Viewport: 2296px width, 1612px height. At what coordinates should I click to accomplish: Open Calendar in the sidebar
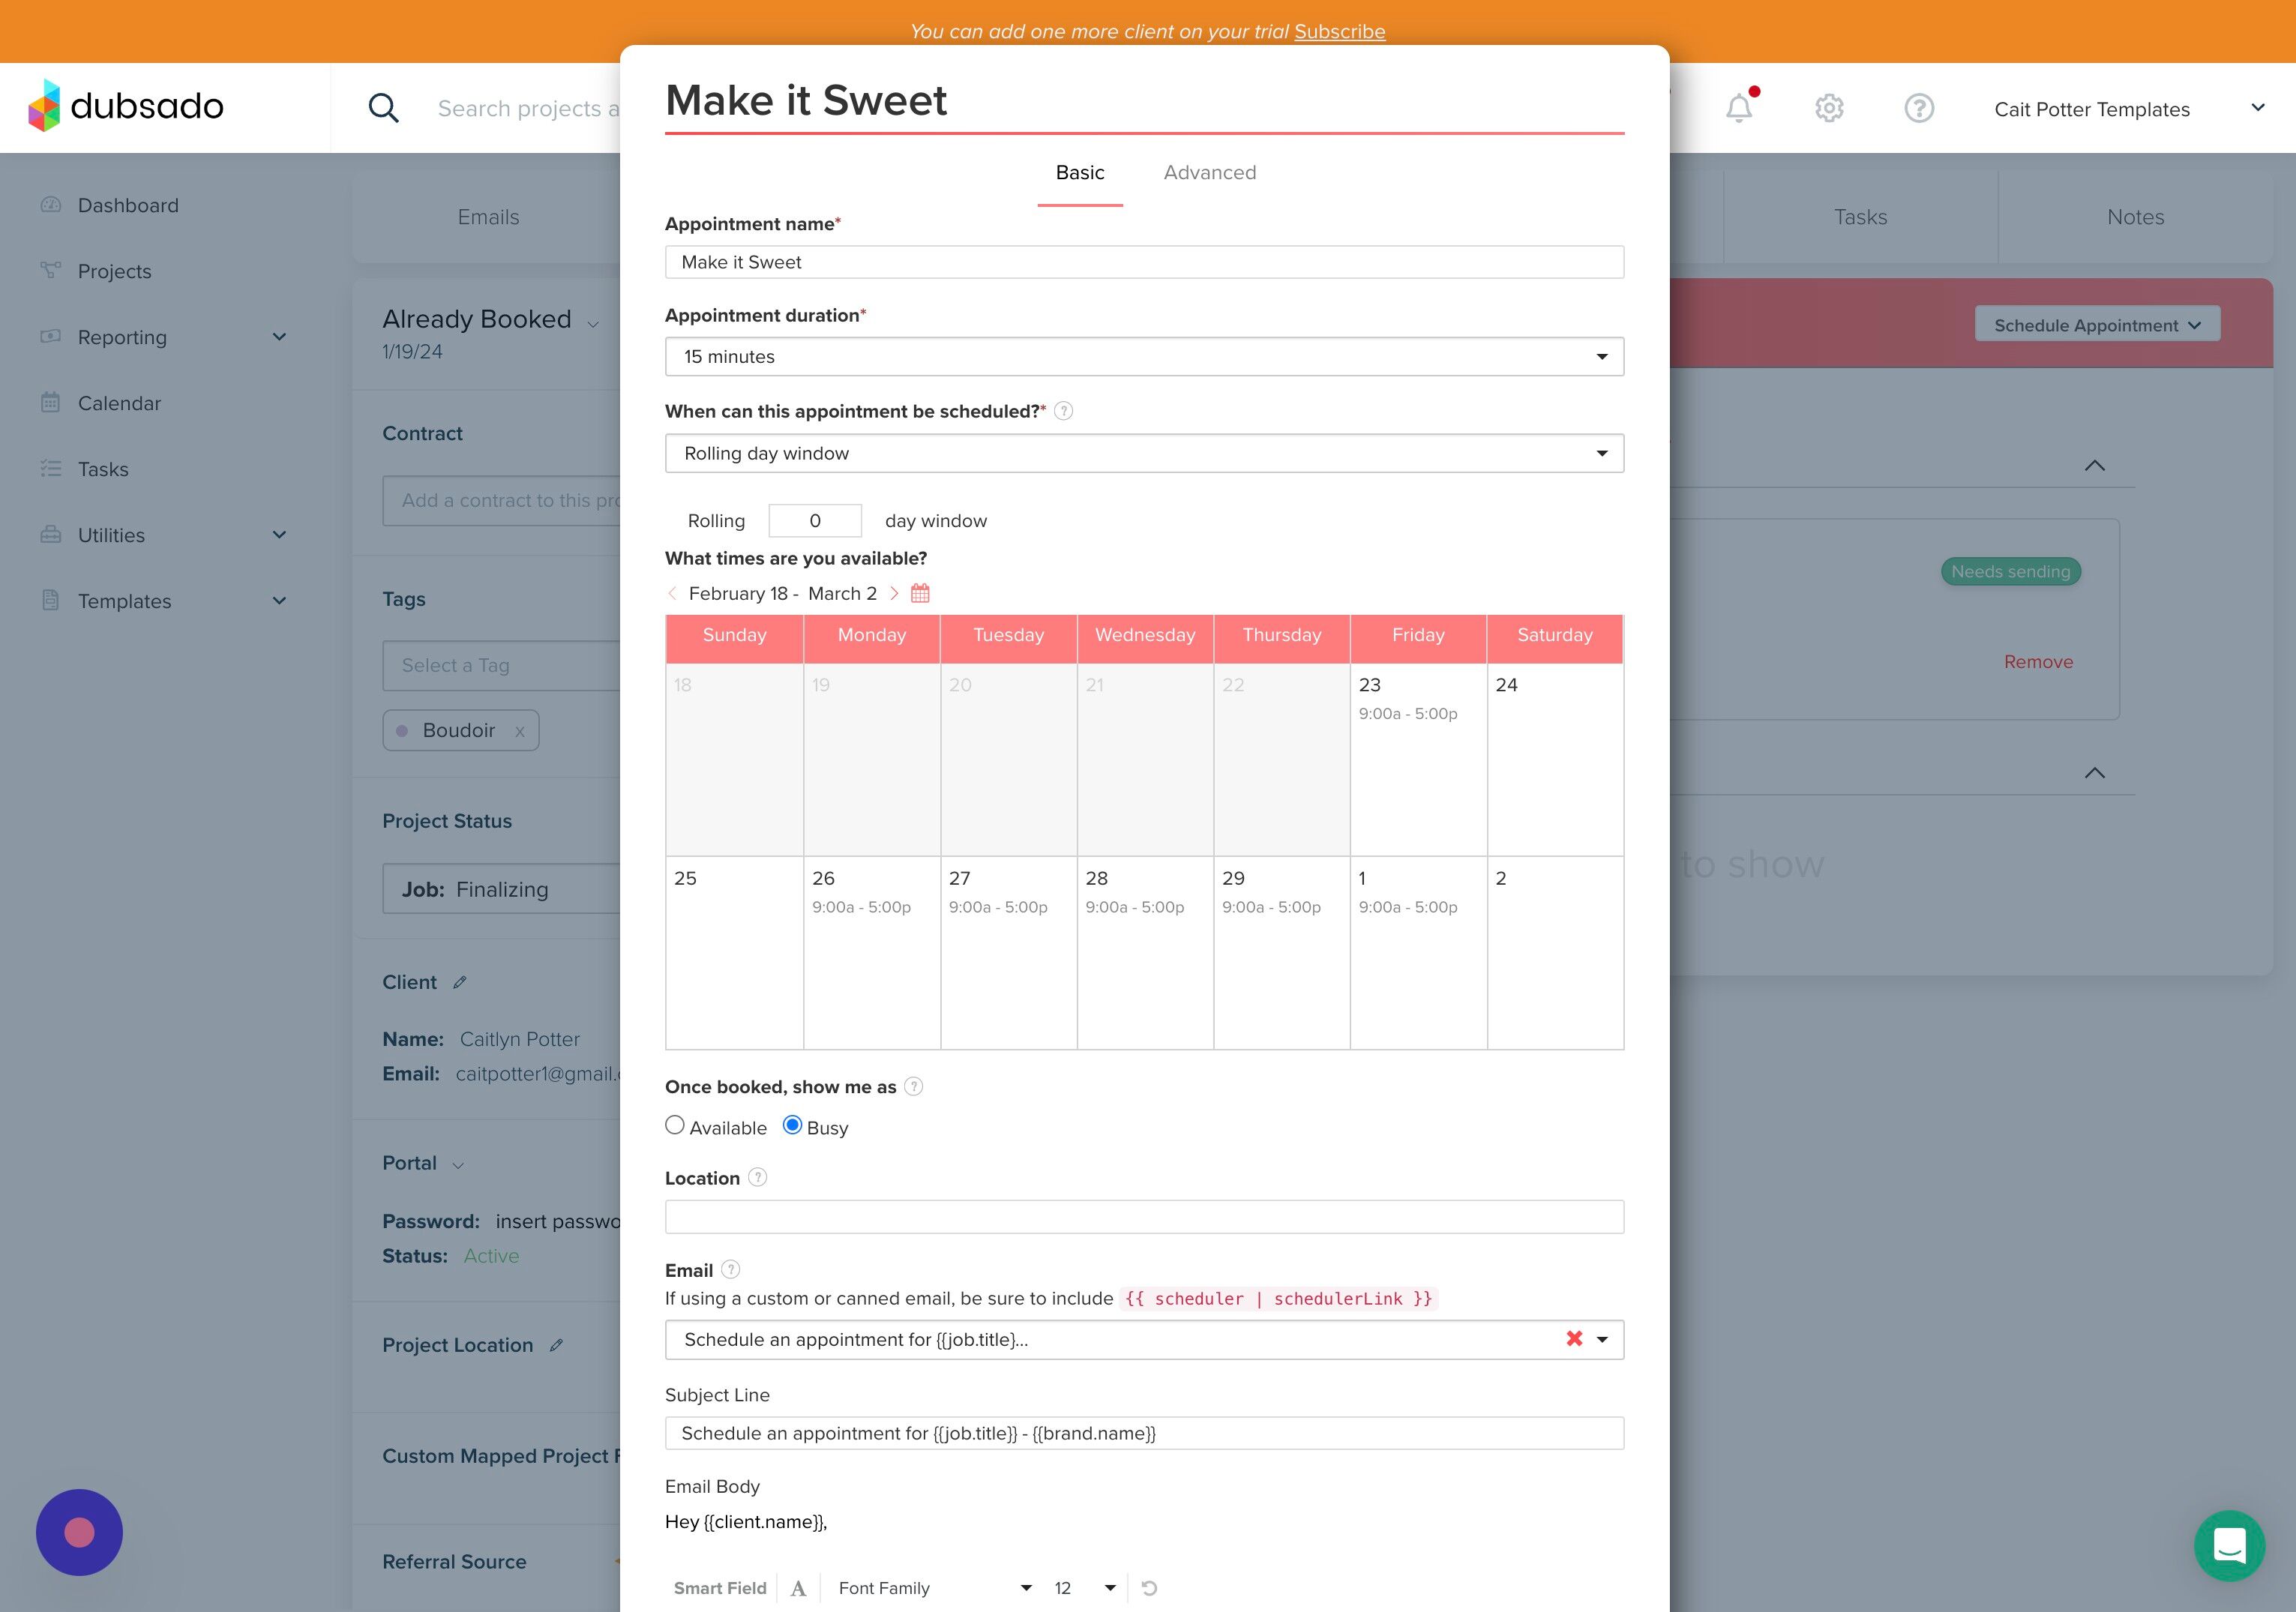[119, 403]
